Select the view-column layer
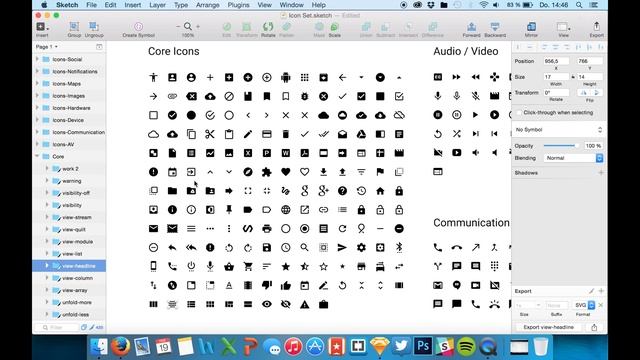This screenshot has width=640, height=360. (77, 278)
